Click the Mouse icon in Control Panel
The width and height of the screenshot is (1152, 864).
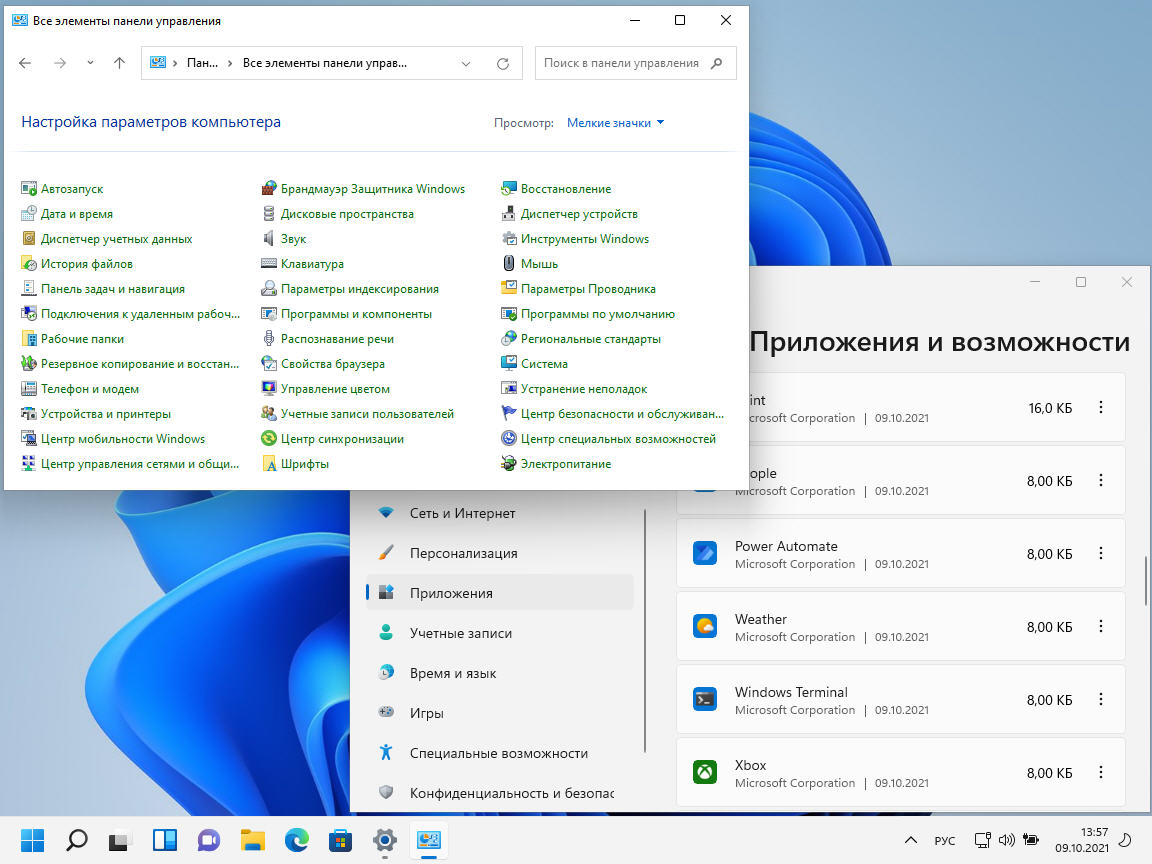point(509,264)
